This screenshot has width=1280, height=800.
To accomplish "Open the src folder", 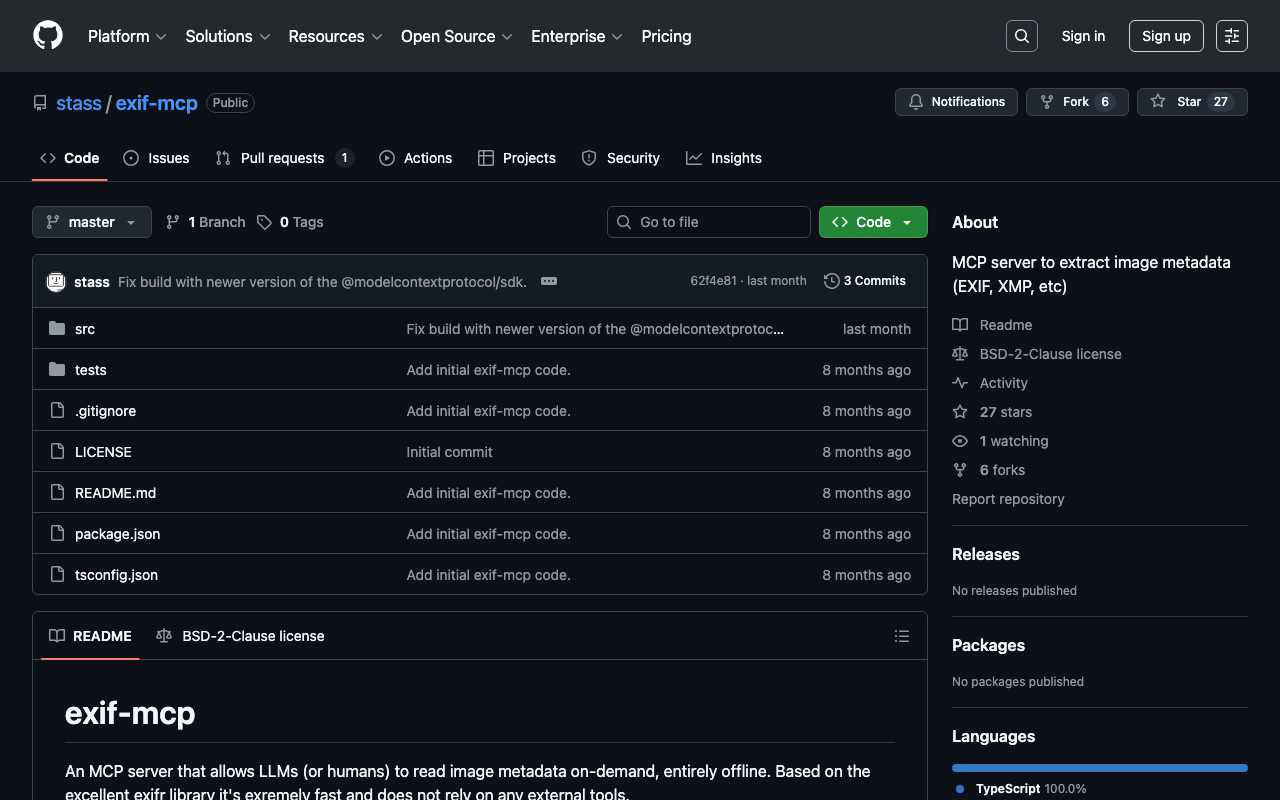I will (x=85, y=329).
